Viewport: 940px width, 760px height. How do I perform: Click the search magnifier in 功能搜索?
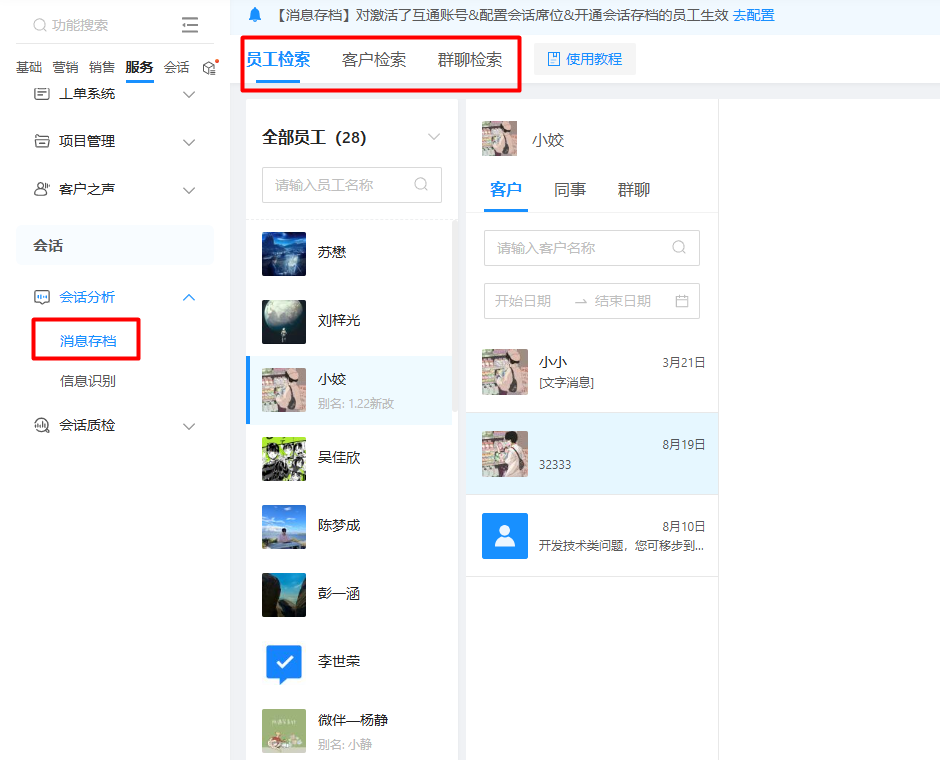(x=40, y=25)
